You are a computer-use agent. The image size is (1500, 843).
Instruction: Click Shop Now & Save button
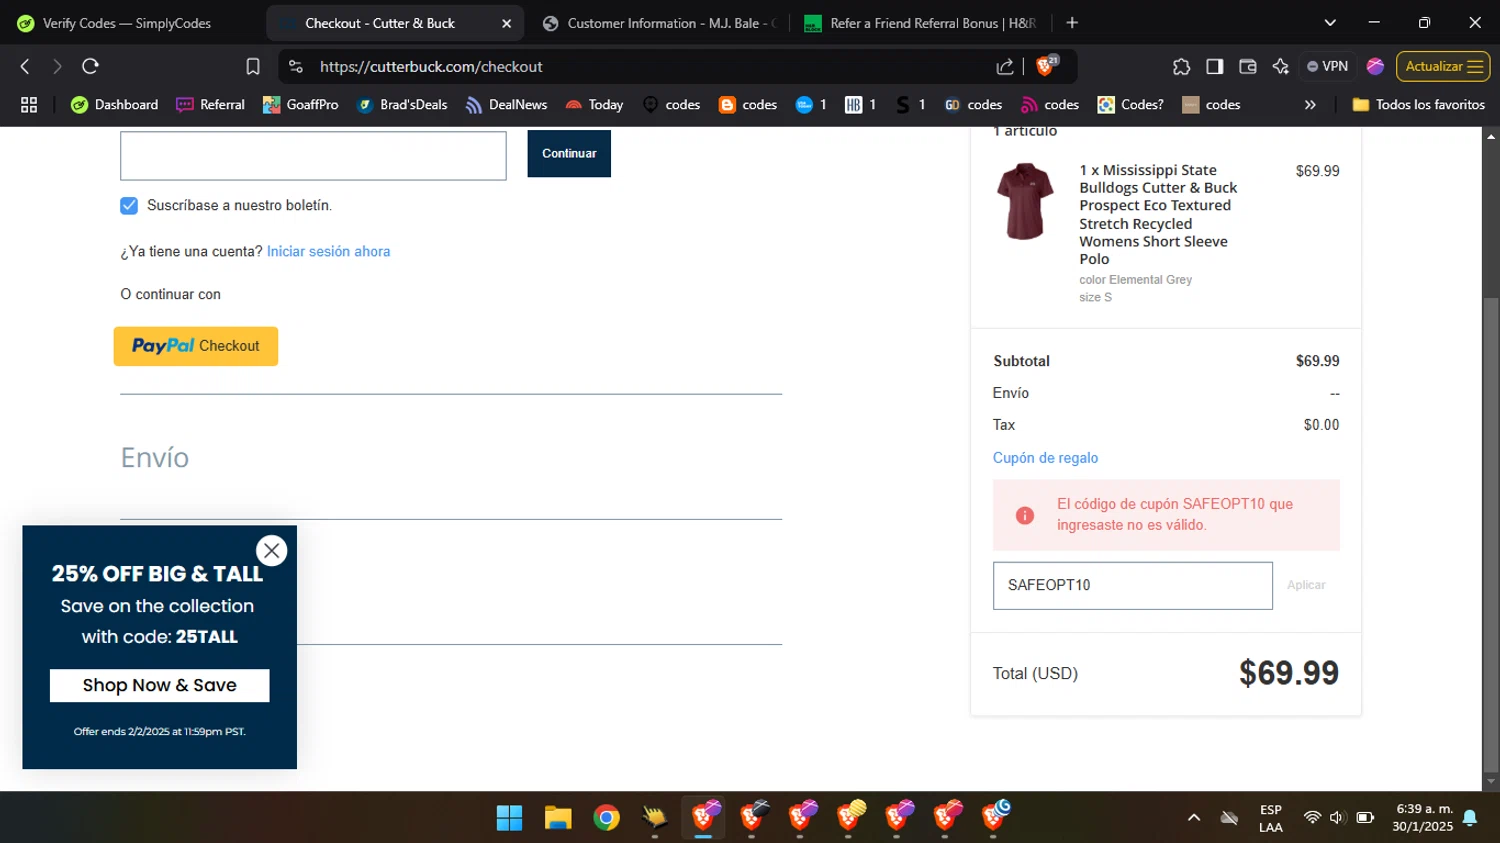(160, 685)
